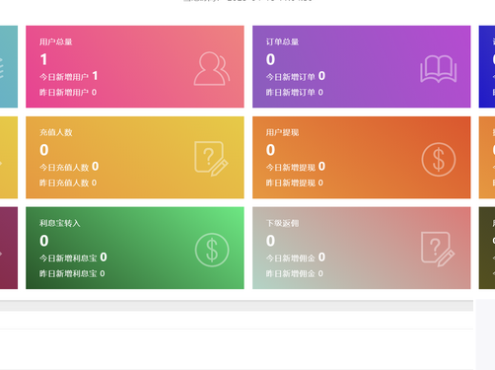
Task: Click the large total value 0 under 利息宝转入
Action: tap(44, 241)
